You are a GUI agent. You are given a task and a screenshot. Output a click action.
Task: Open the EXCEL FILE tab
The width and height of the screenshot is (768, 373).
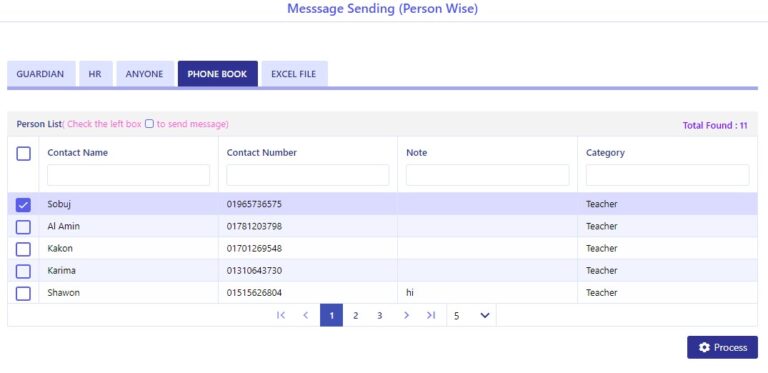click(x=294, y=74)
